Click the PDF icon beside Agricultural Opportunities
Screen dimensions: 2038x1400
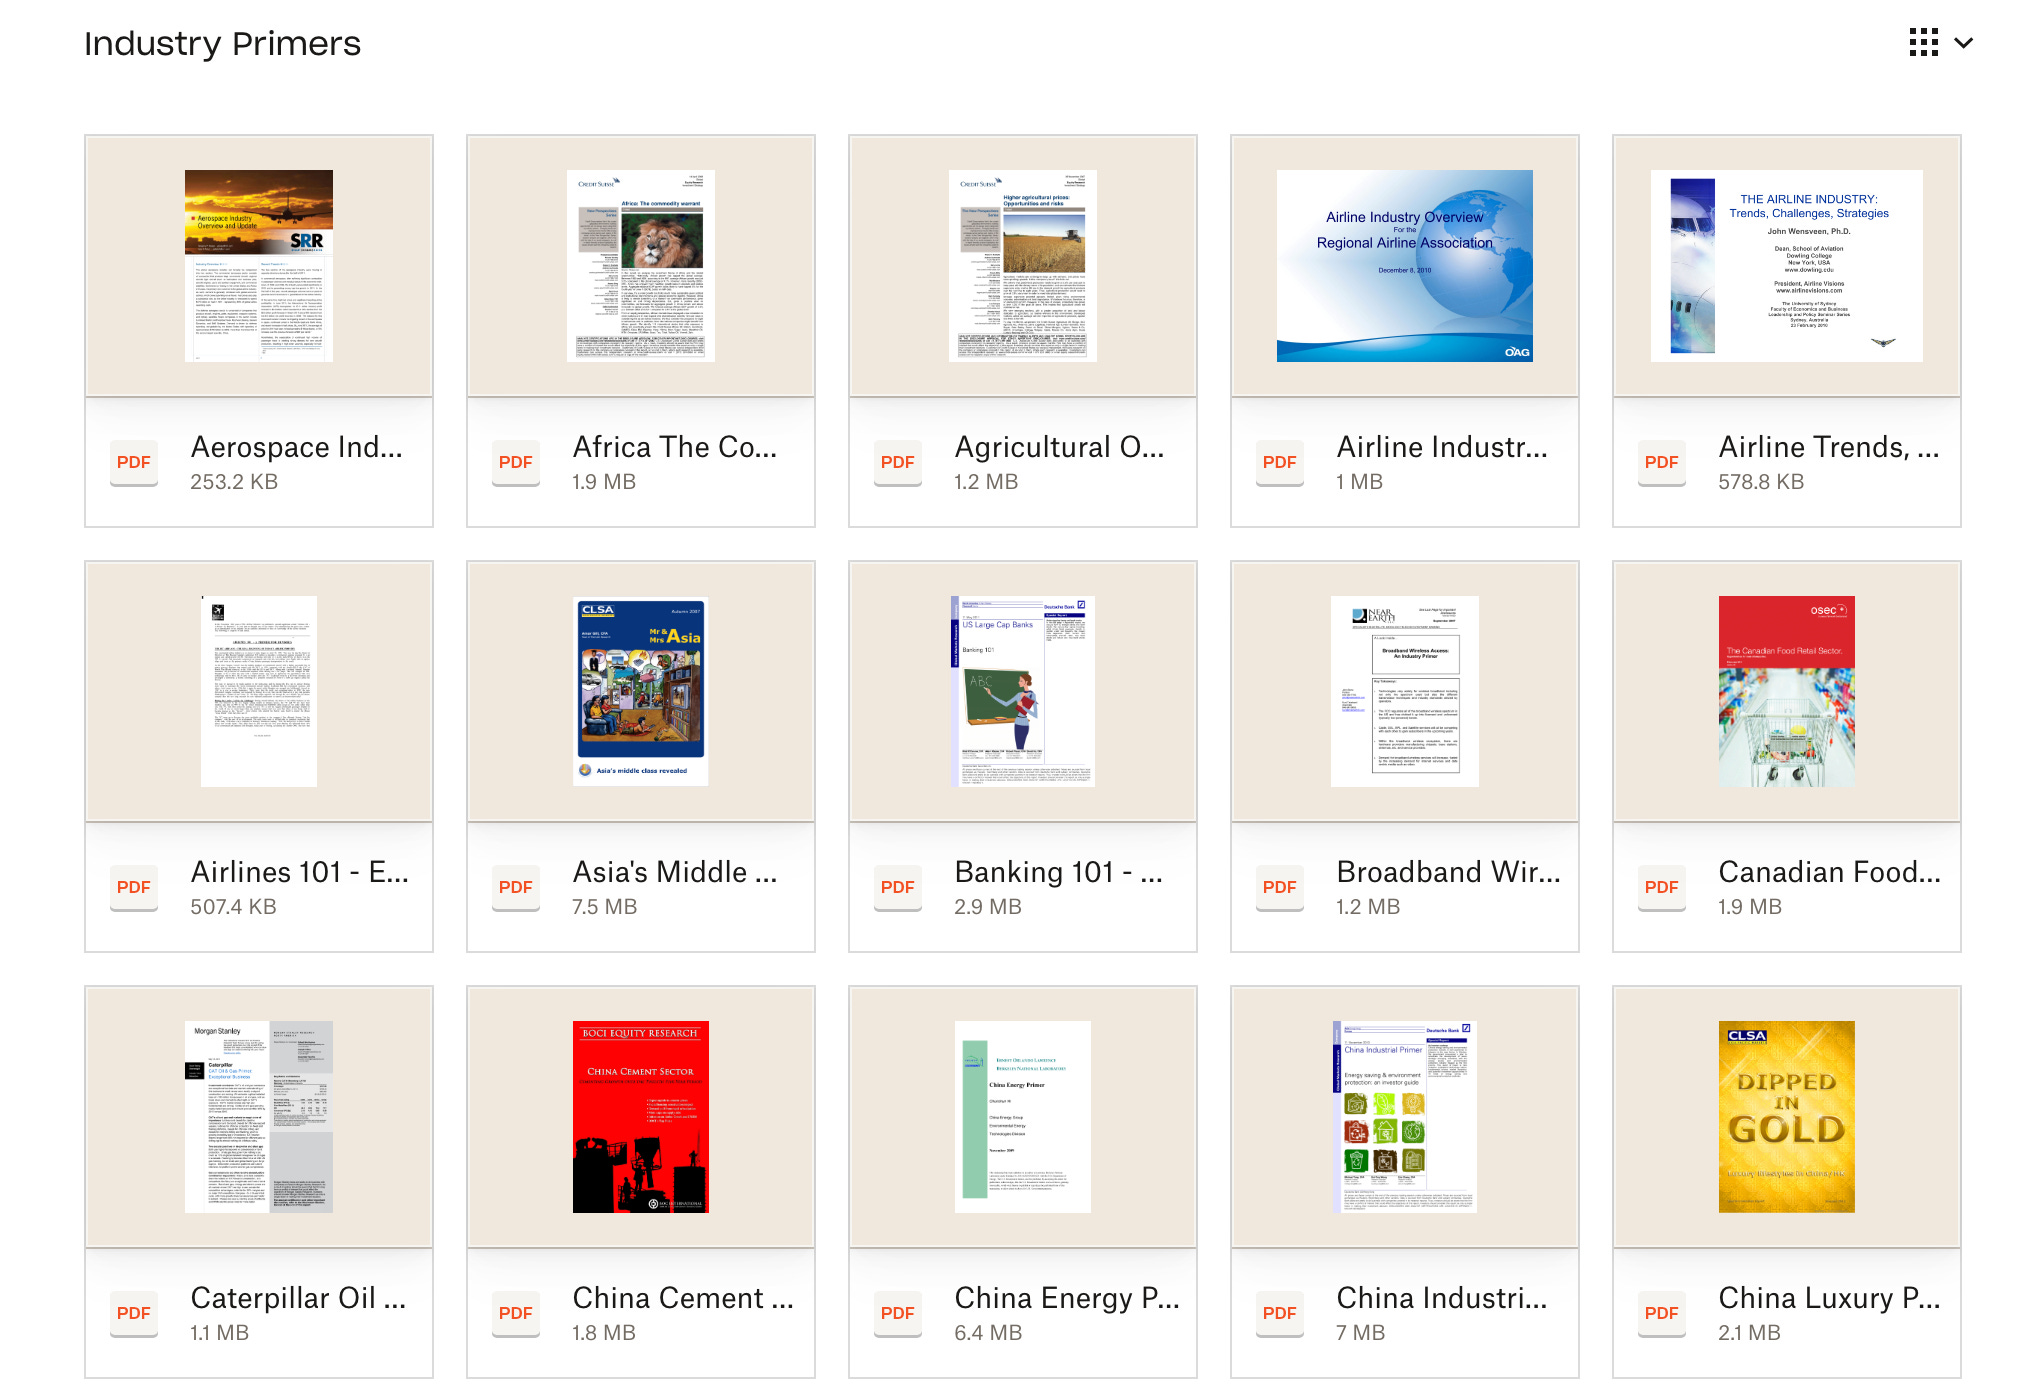pyautogui.click(x=897, y=462)
